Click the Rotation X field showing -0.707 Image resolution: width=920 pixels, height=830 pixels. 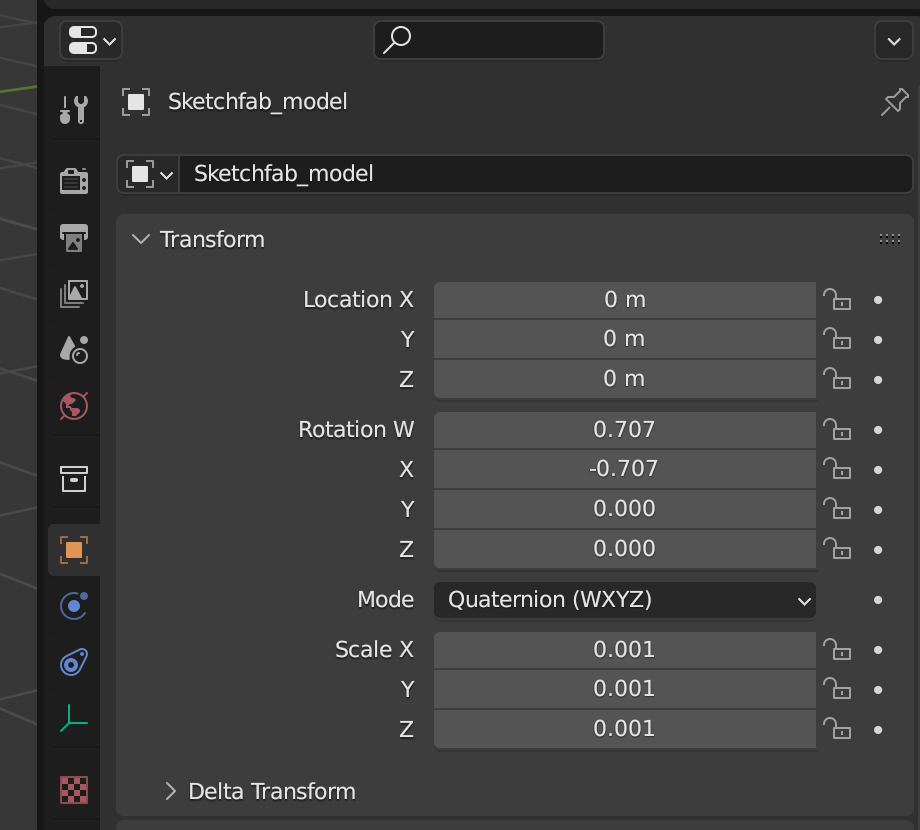625,469
